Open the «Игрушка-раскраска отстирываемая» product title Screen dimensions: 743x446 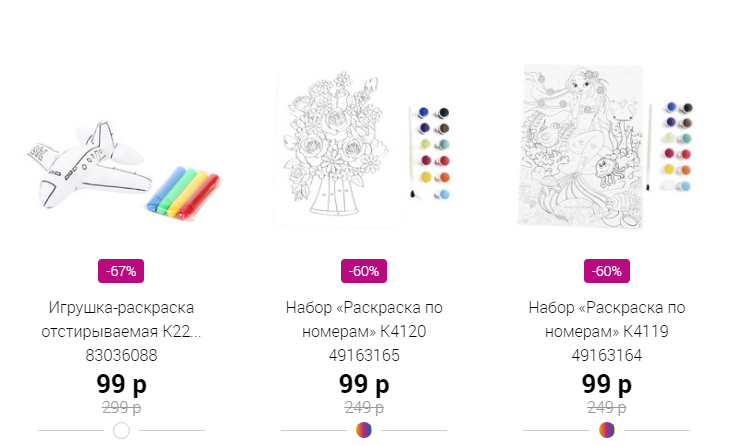(121, 319)
